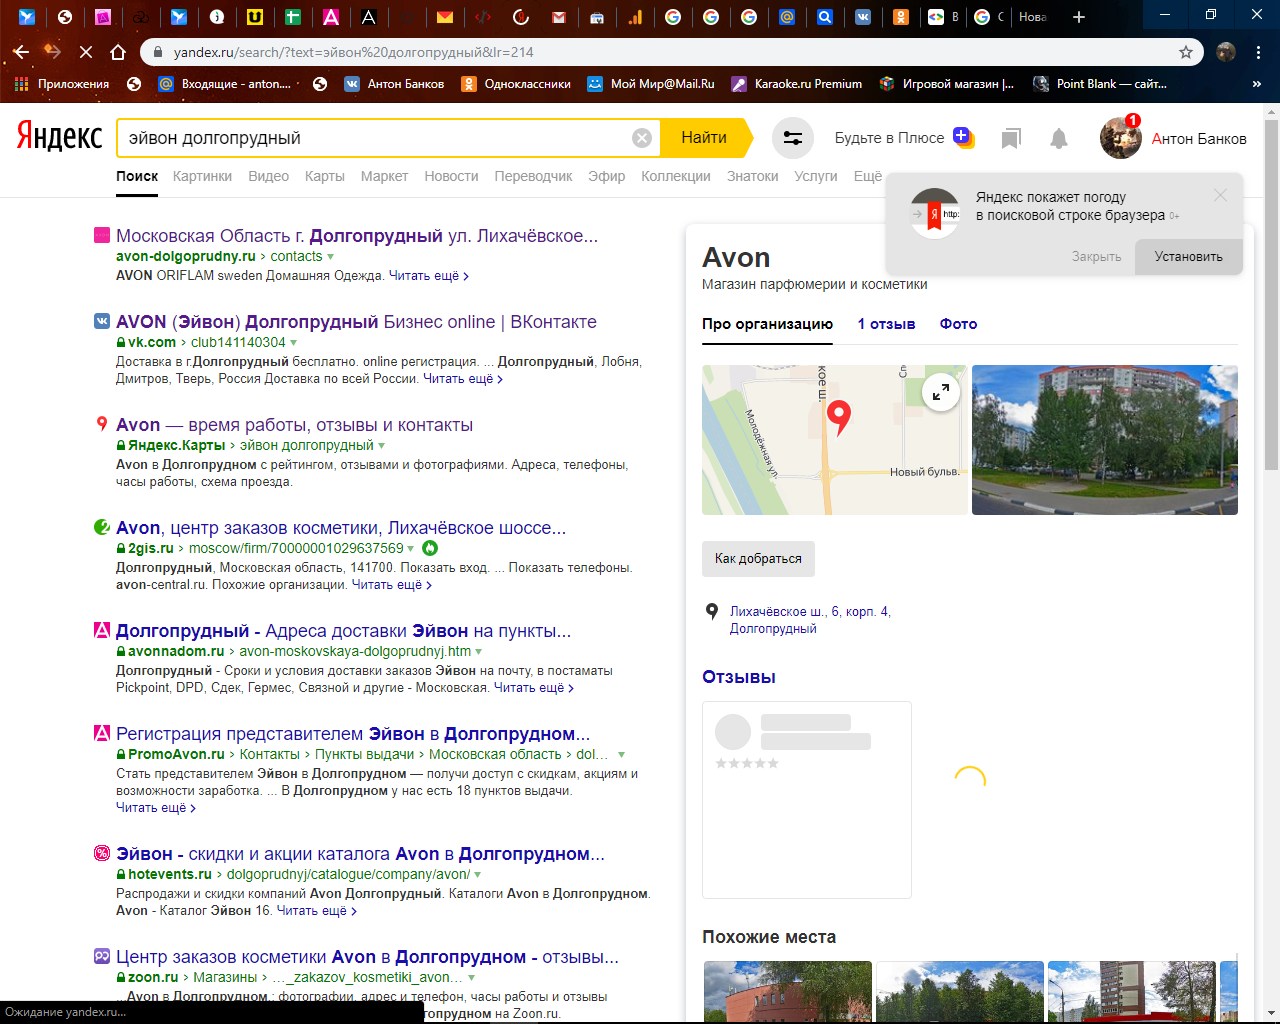Click Читать ещё under avonnadom.ru result
The image size is (1280, 1024).
pos(533,688)
